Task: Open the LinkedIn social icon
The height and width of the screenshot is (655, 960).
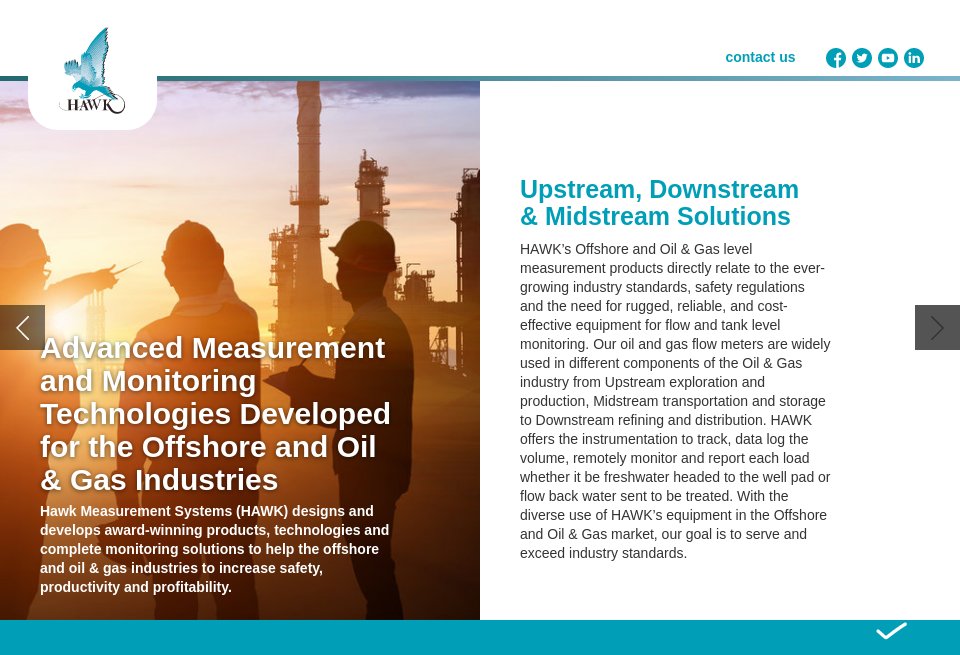Action: [914, 58]
